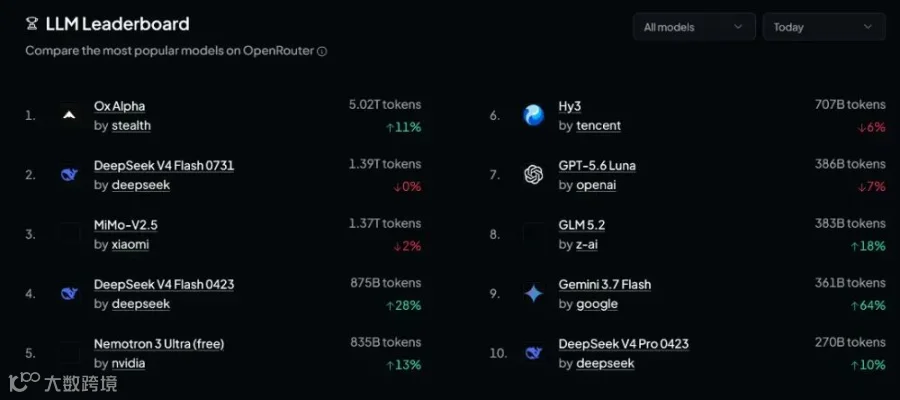This screenshot has width=900, height=400.
Task: Click the hourglass icon by LLM Leaderboard
Action: pyautogui.click(x=32, y=24)
